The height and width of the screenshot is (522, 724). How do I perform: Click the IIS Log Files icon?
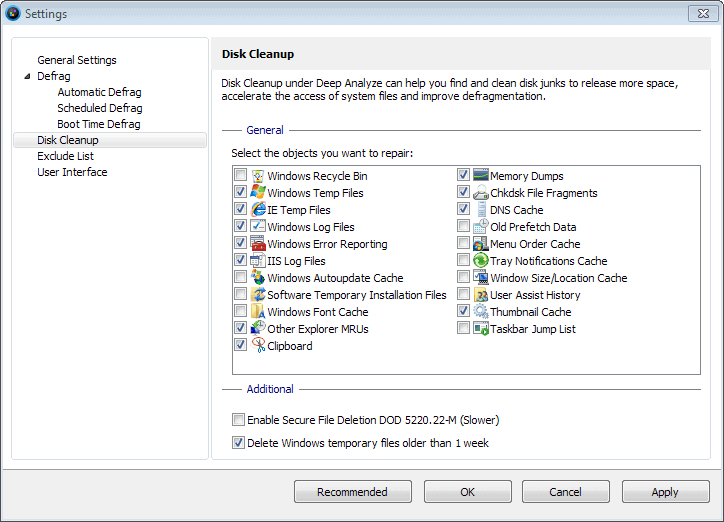(258, 261)
